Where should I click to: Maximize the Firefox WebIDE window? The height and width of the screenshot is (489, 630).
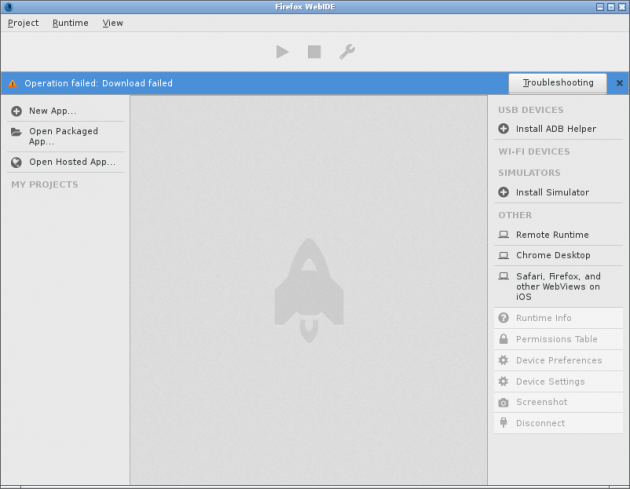[611, 7]
